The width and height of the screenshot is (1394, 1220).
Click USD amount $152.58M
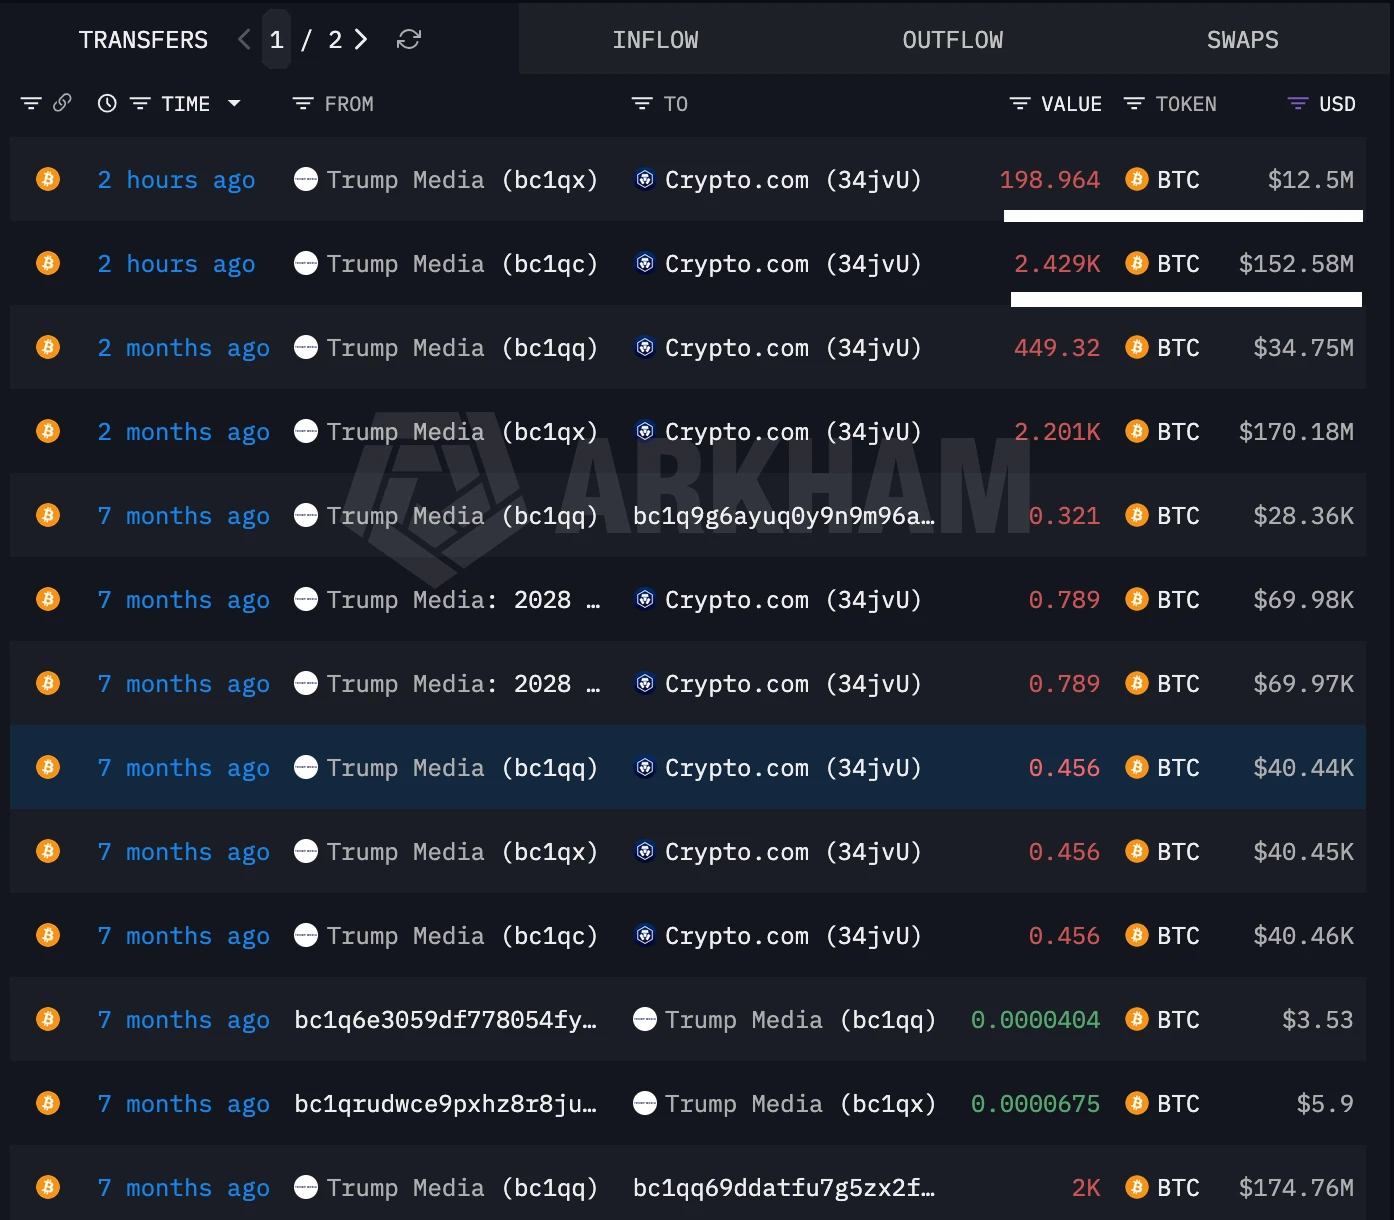pyautogui.click(x=1296, y=264)
